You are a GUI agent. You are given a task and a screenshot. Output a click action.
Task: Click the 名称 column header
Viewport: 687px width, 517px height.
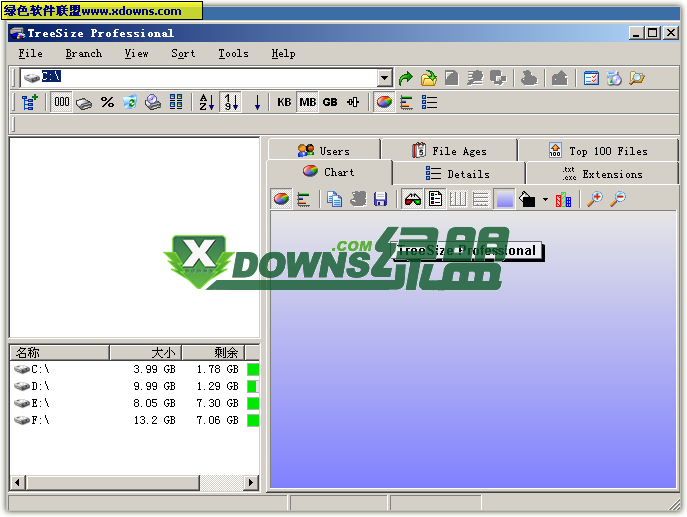coord(60,353)
